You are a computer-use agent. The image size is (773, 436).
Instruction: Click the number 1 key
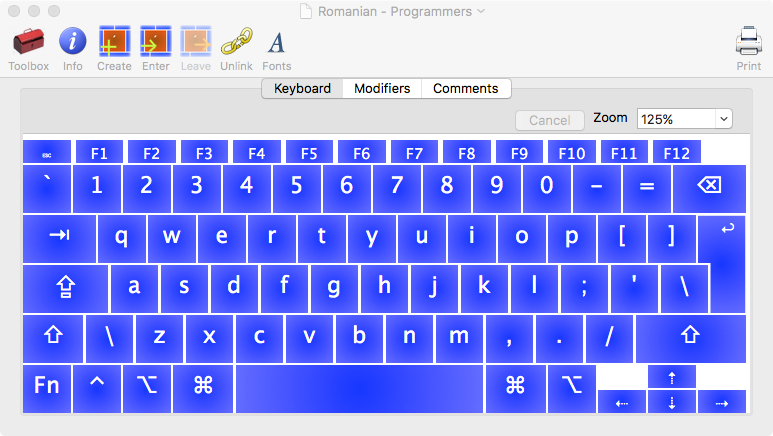point(97,189)
